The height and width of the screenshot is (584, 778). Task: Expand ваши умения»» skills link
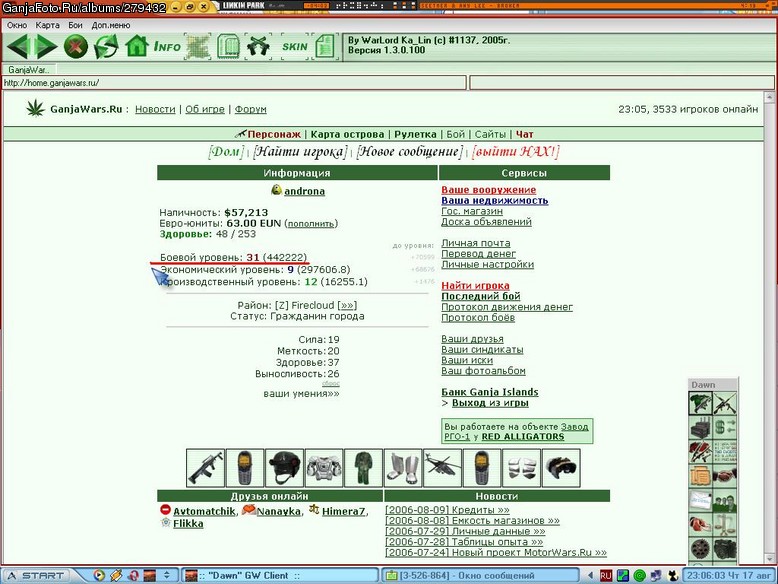301,394
